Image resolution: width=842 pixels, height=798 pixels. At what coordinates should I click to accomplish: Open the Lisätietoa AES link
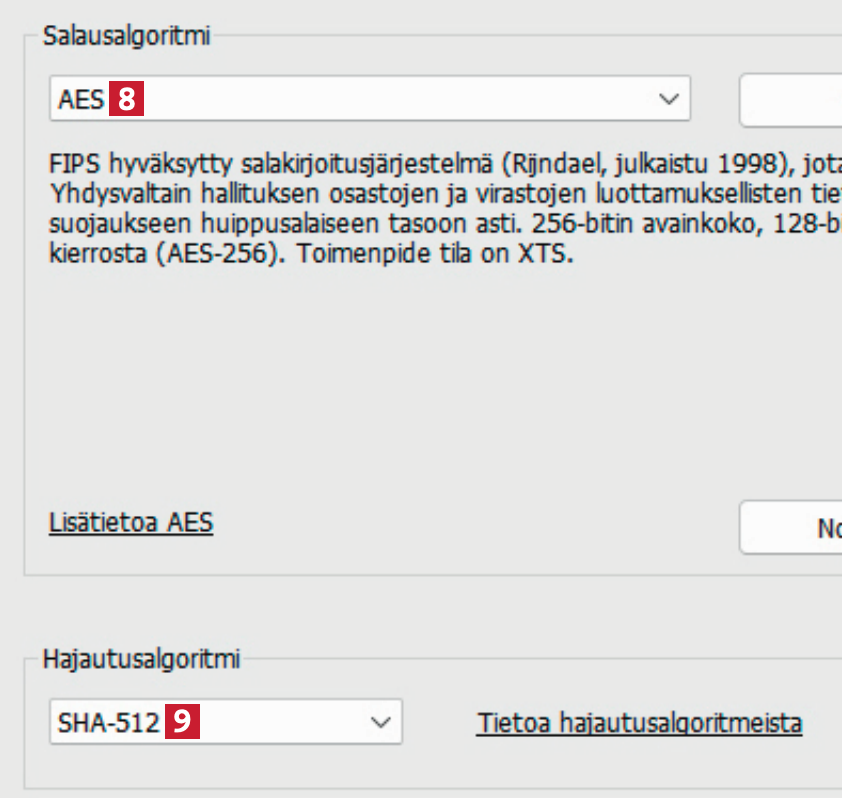point(131,522)
